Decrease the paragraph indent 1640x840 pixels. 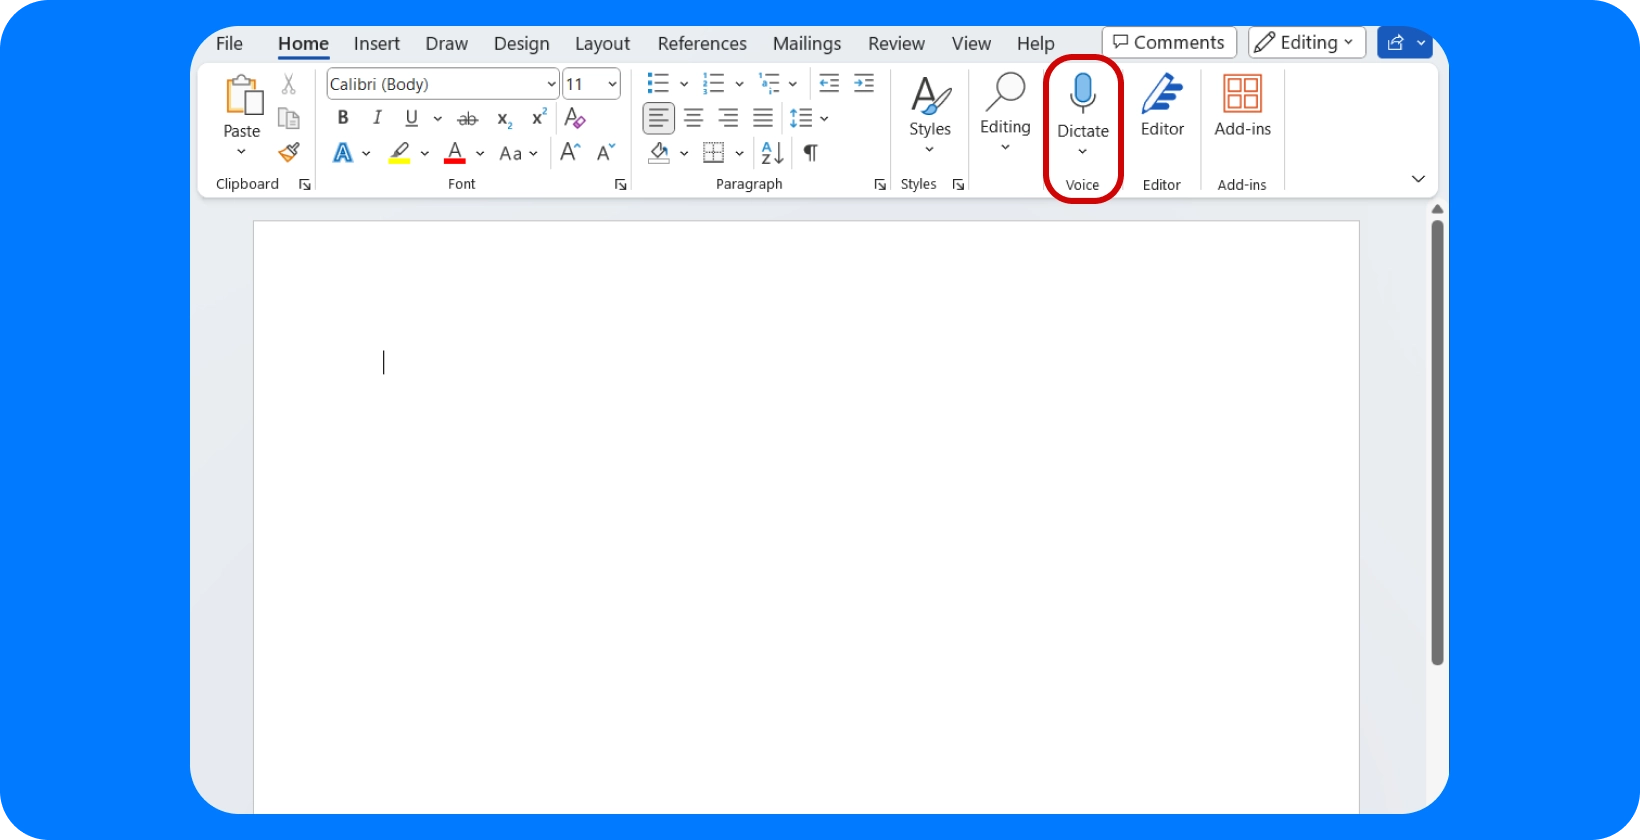click(x=829, y=83)
